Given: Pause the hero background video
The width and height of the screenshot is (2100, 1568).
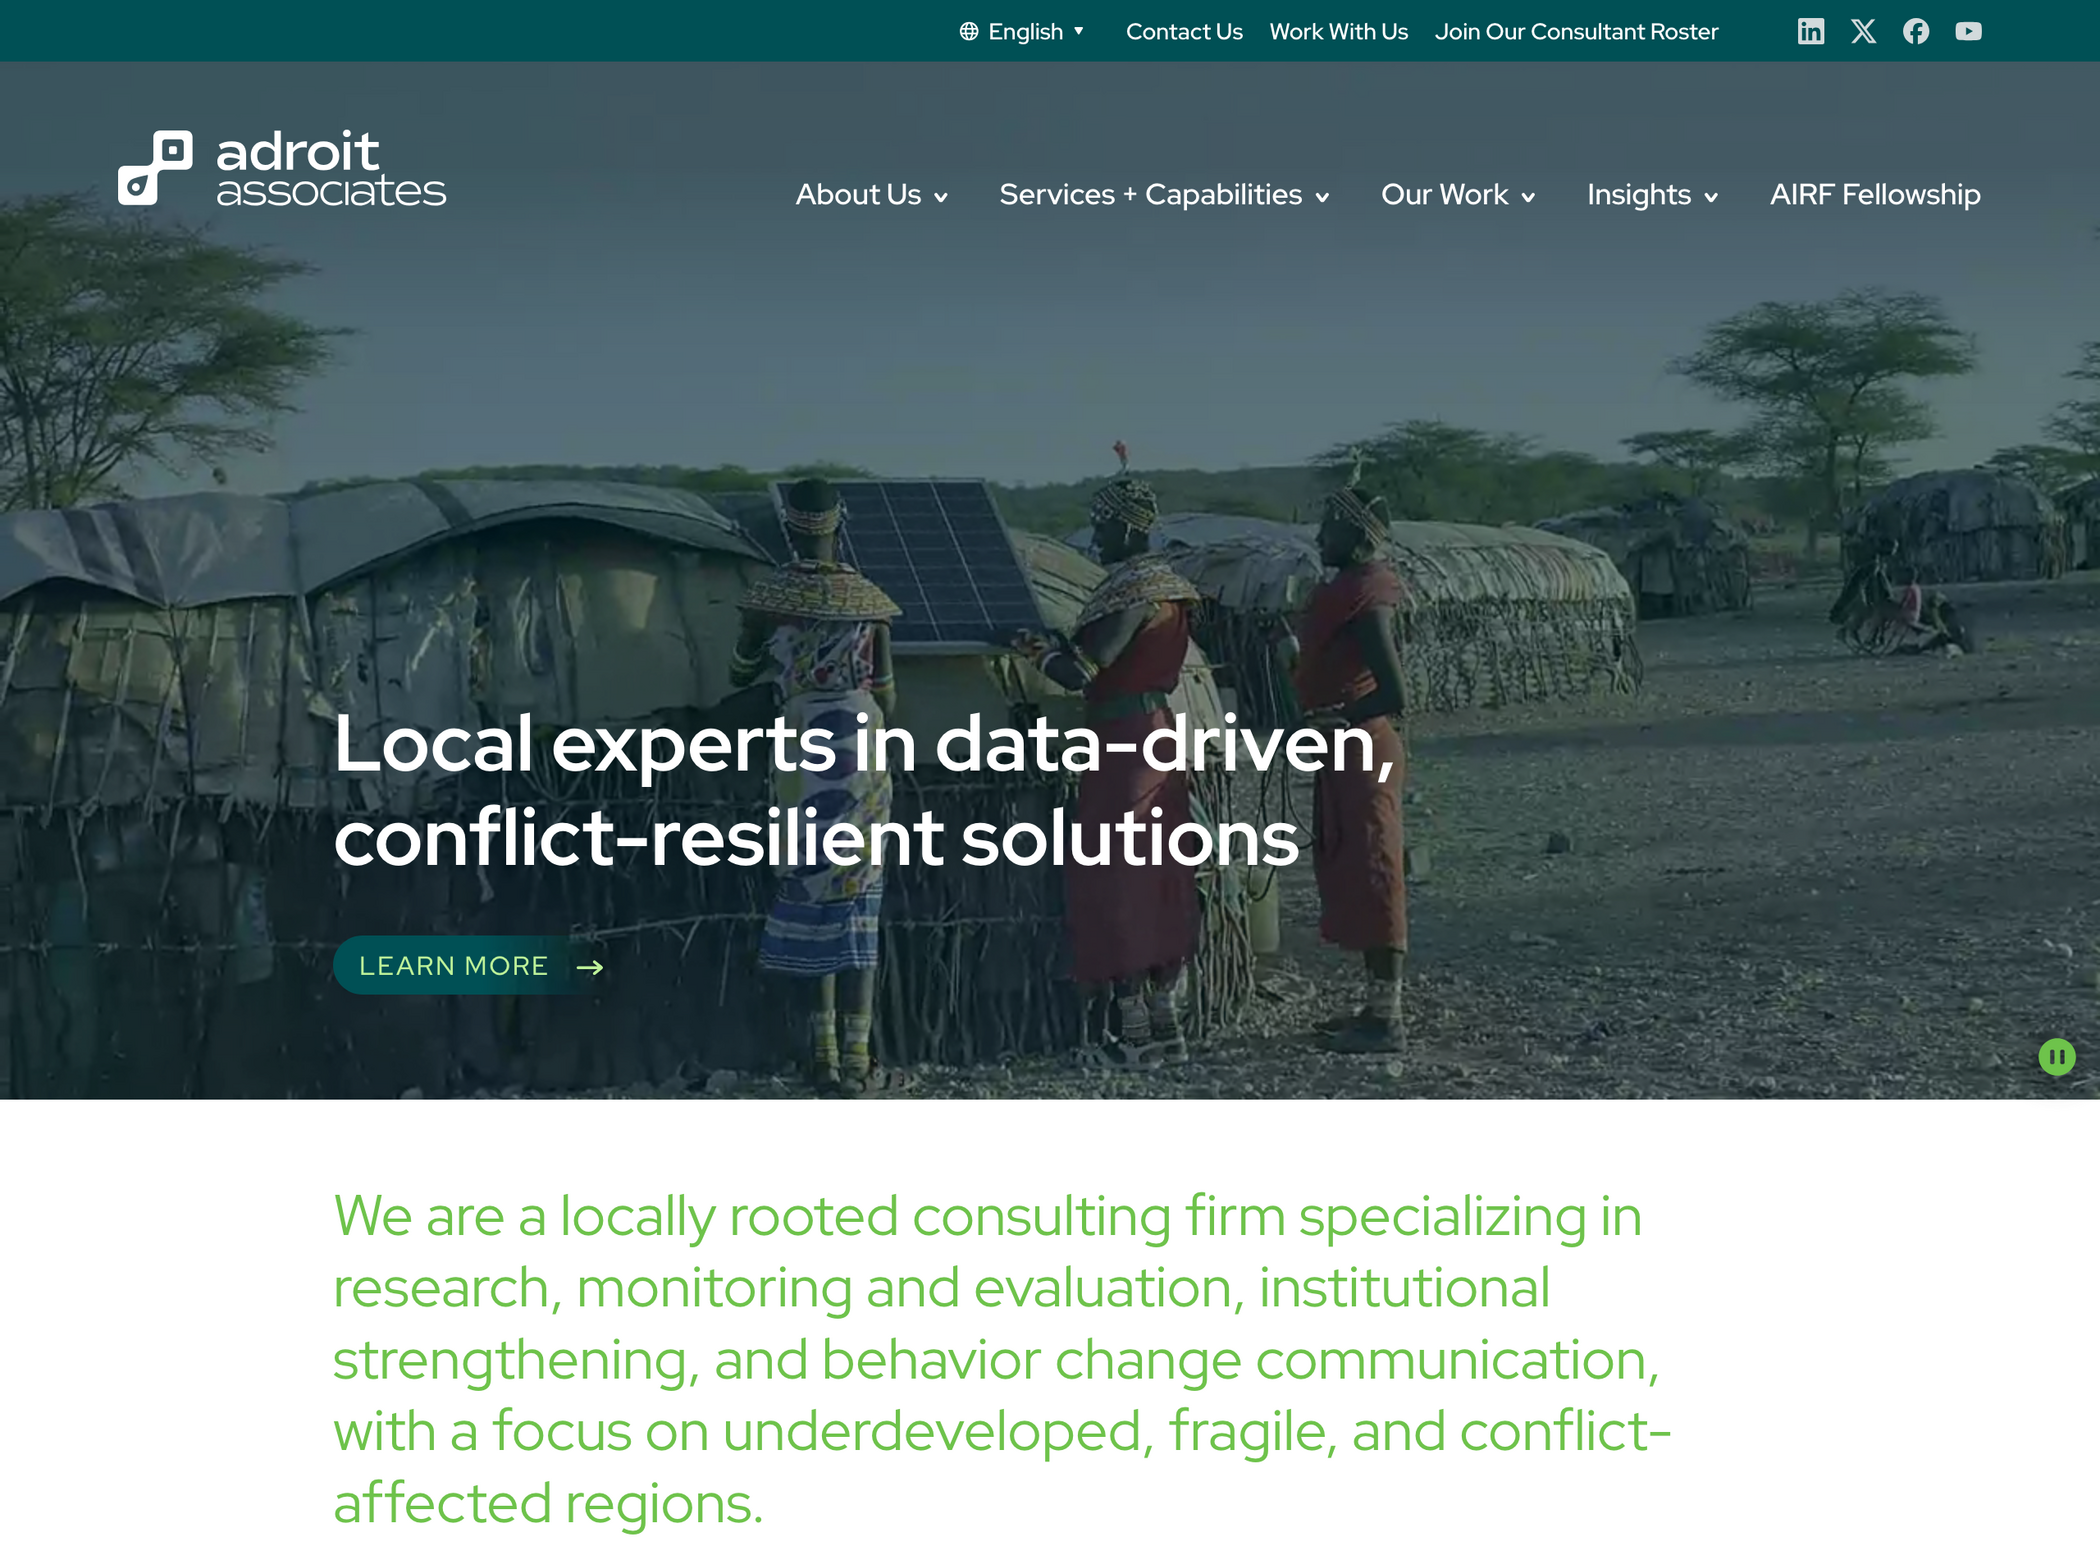Looking at the screenshot, I should pos(2057,1057).
